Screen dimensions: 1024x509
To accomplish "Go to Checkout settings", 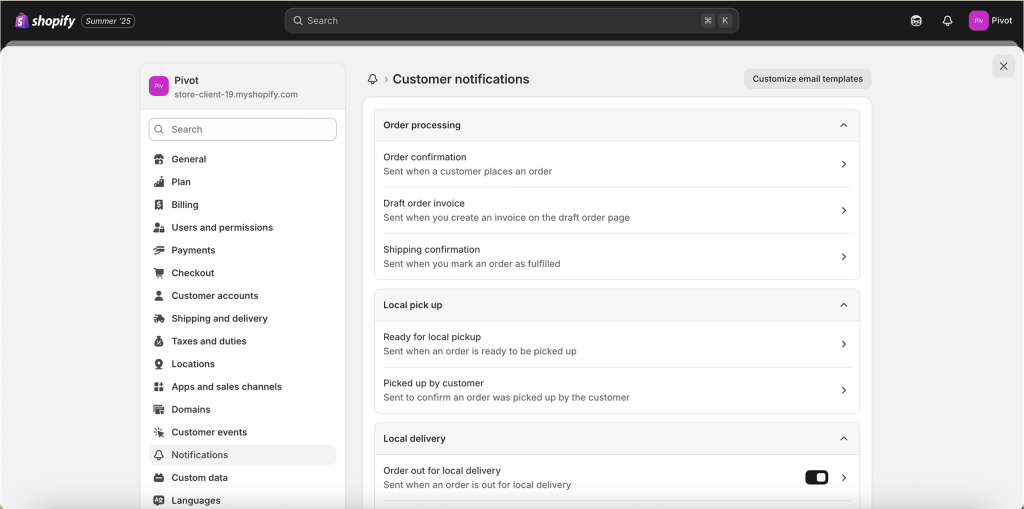I will pos(242,273).
